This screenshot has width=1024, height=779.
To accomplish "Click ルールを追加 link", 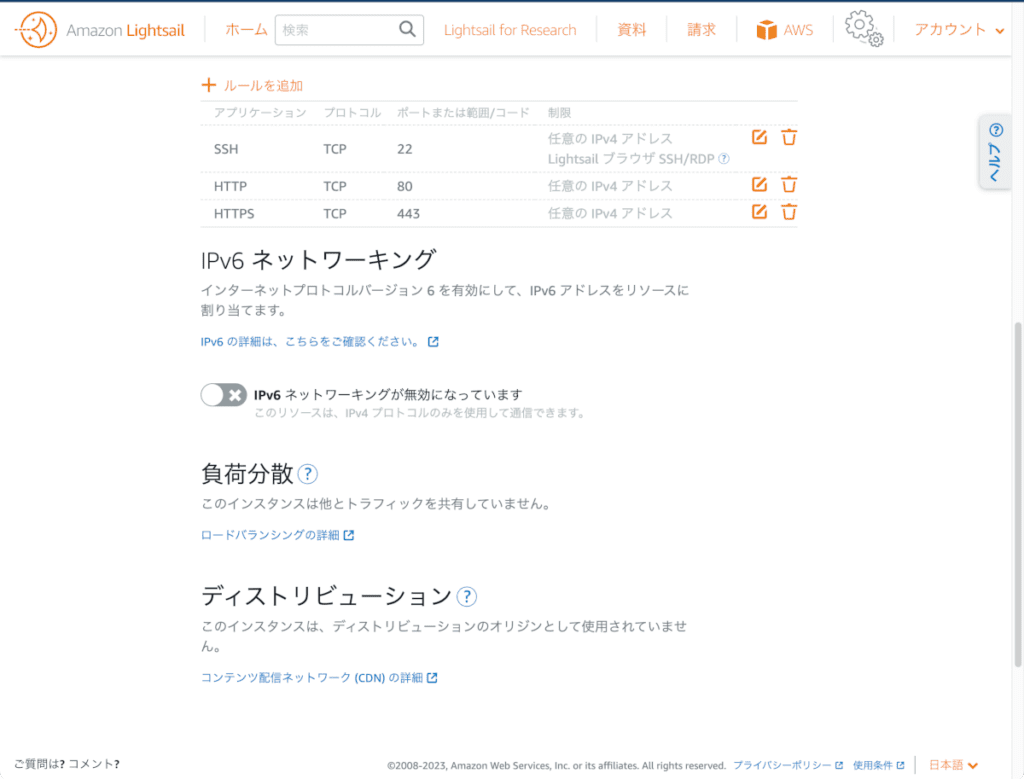I will (263, 86).
